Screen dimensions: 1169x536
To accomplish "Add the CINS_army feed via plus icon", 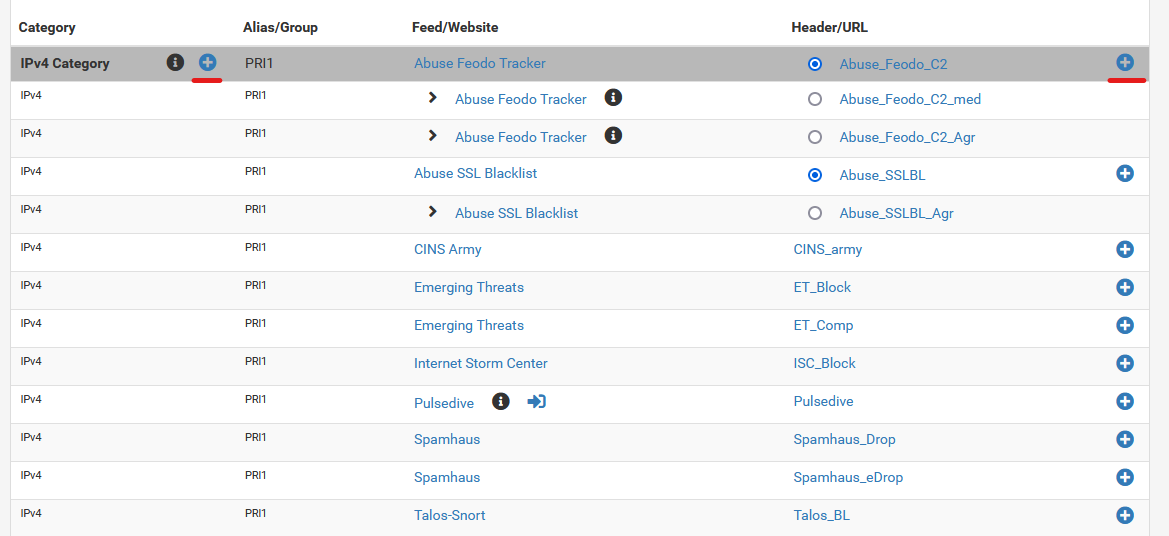I will 1125,249.
